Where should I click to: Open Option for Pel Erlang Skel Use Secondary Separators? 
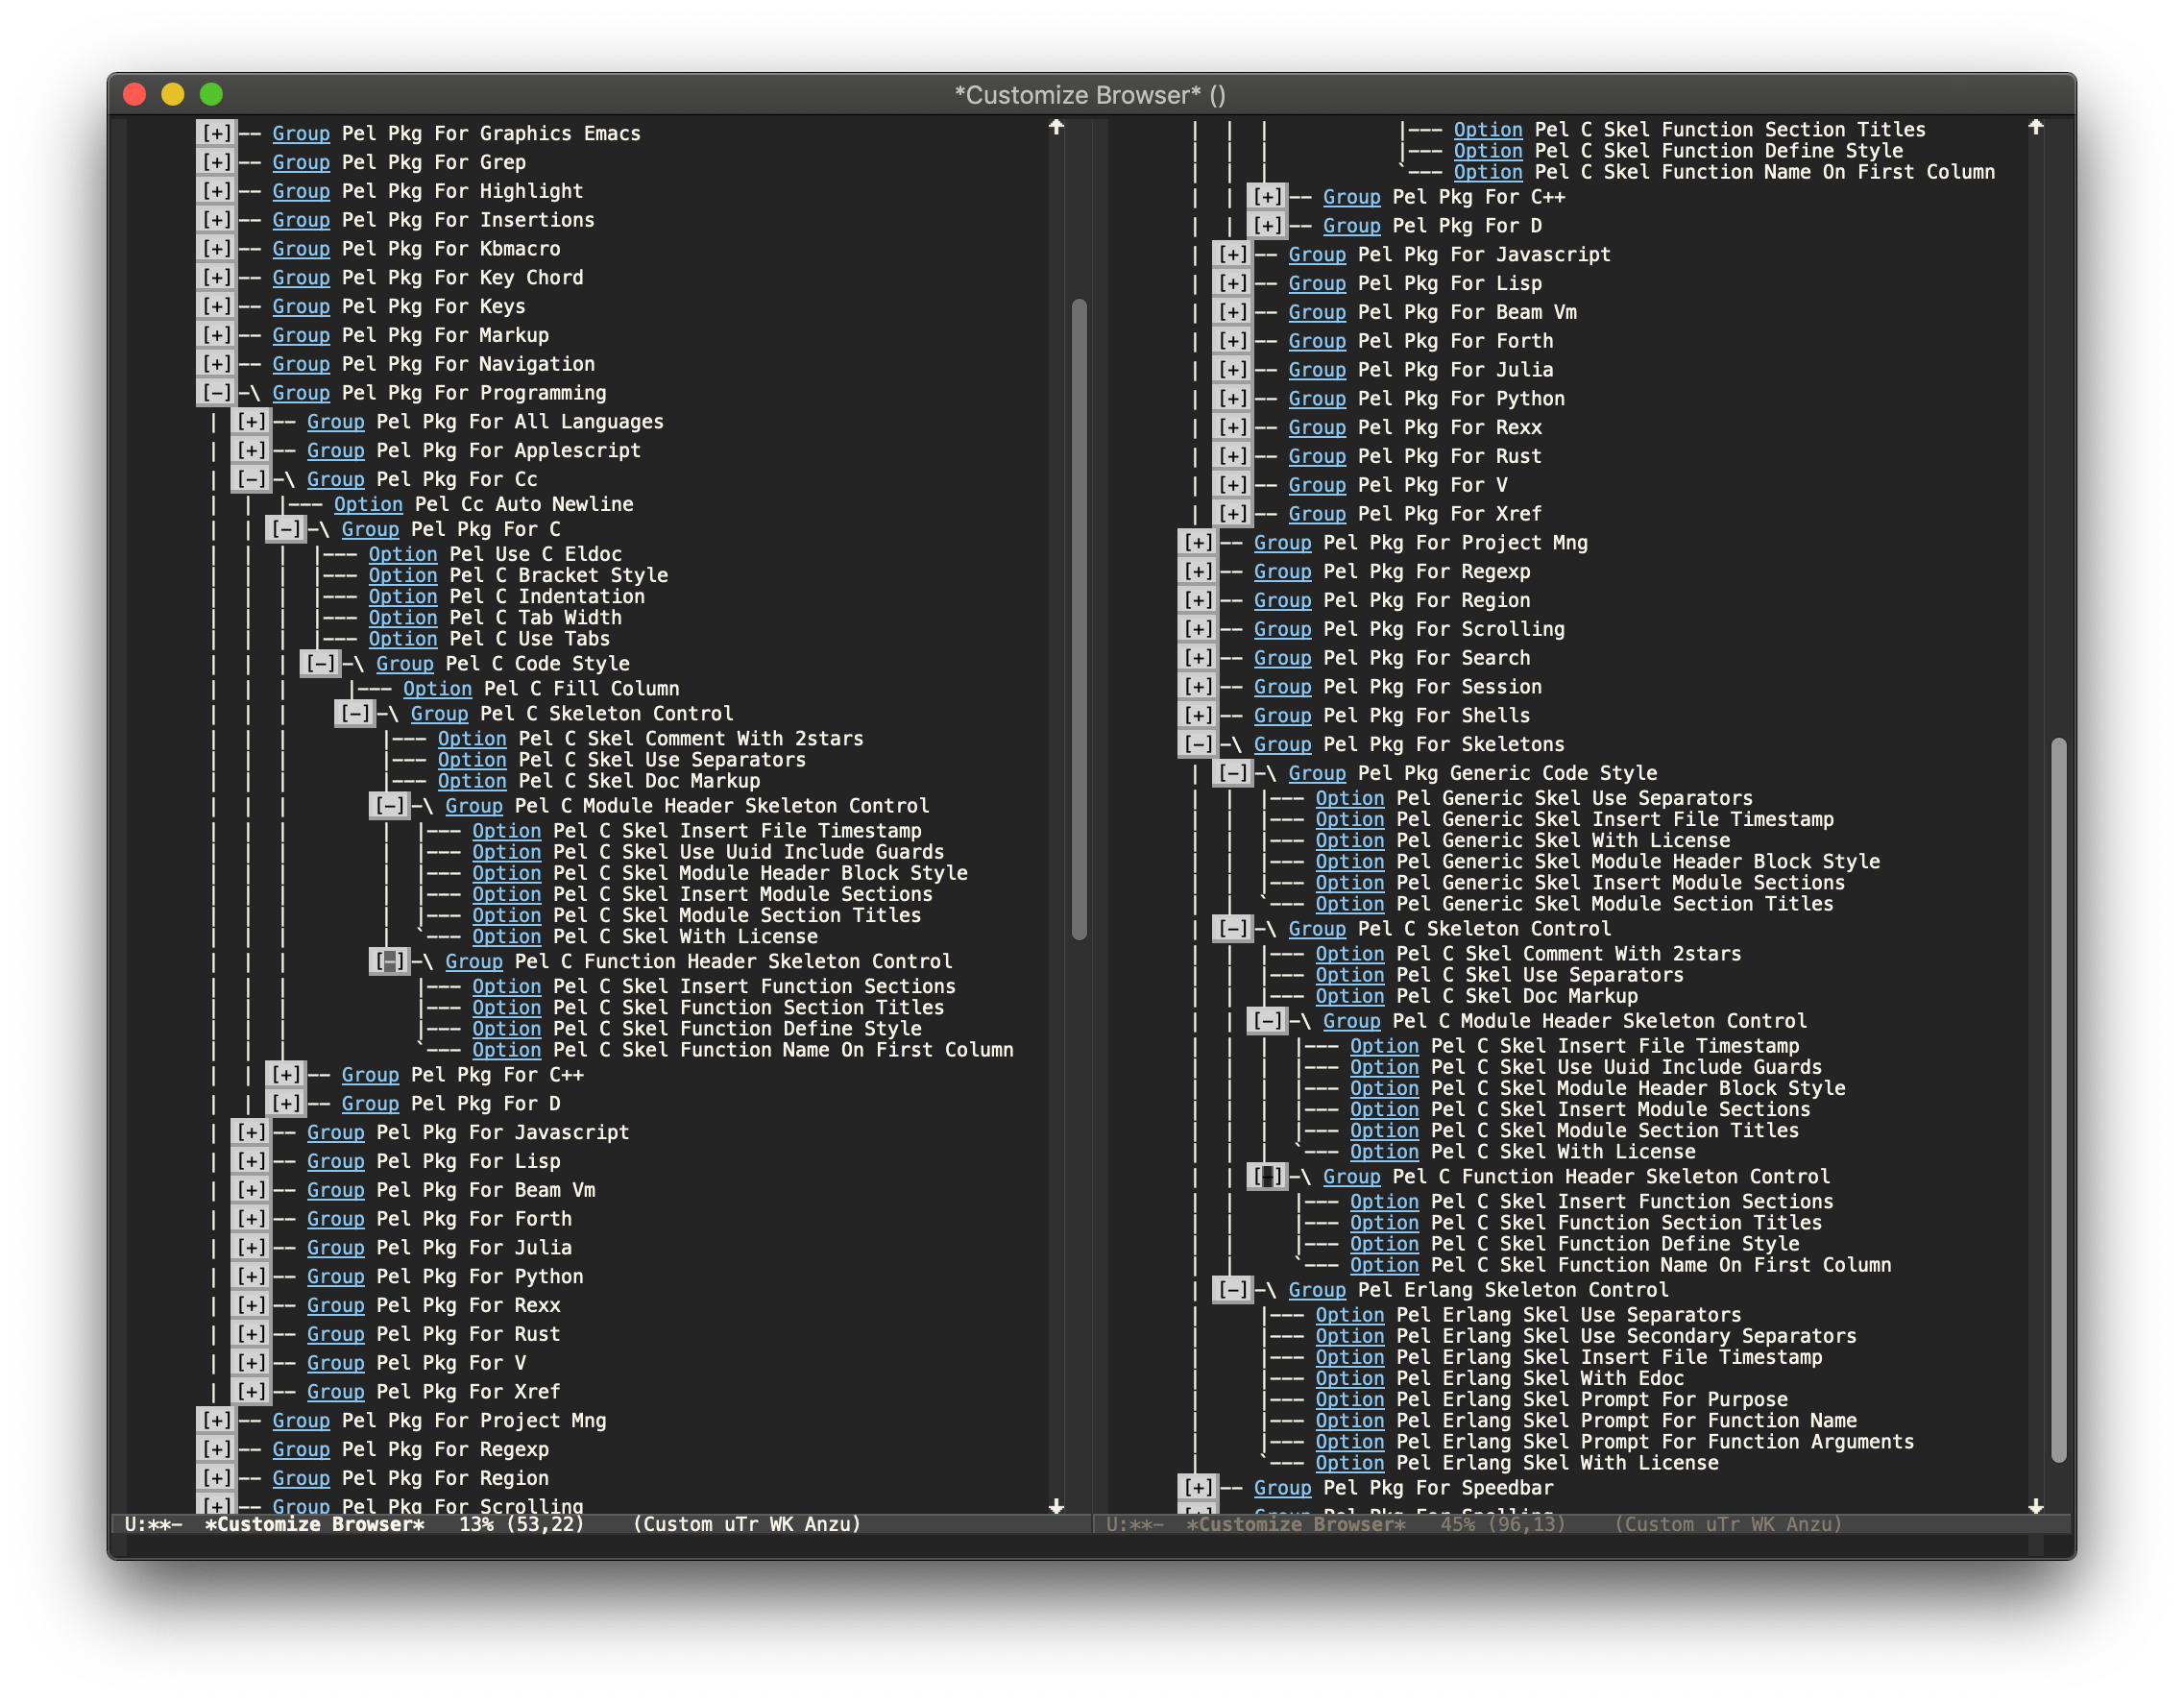(1349, 1336)
